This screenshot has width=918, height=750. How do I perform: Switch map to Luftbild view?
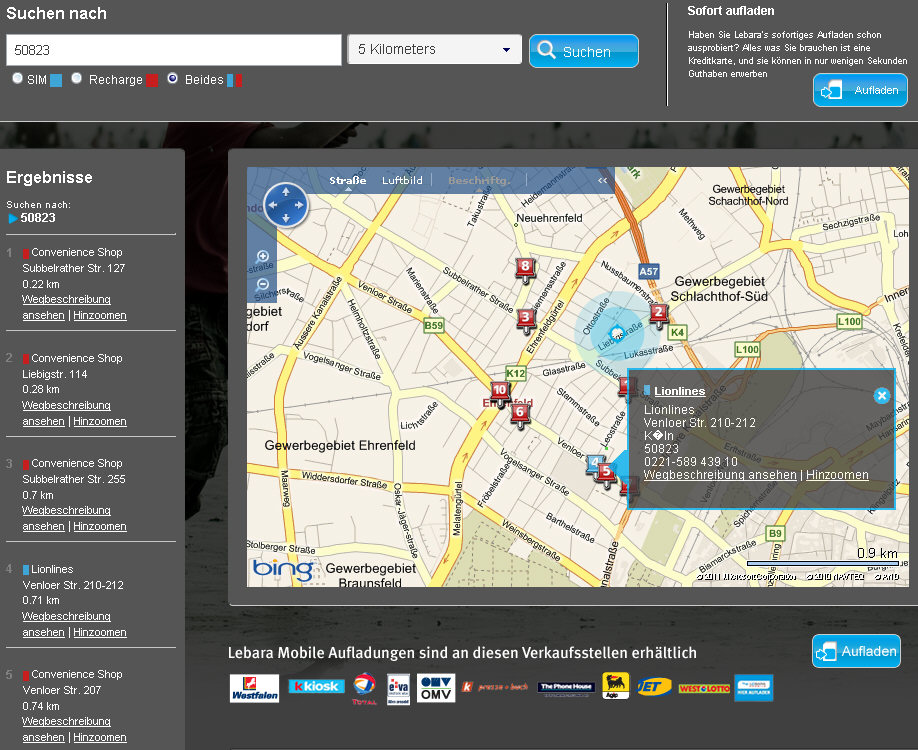402,180
